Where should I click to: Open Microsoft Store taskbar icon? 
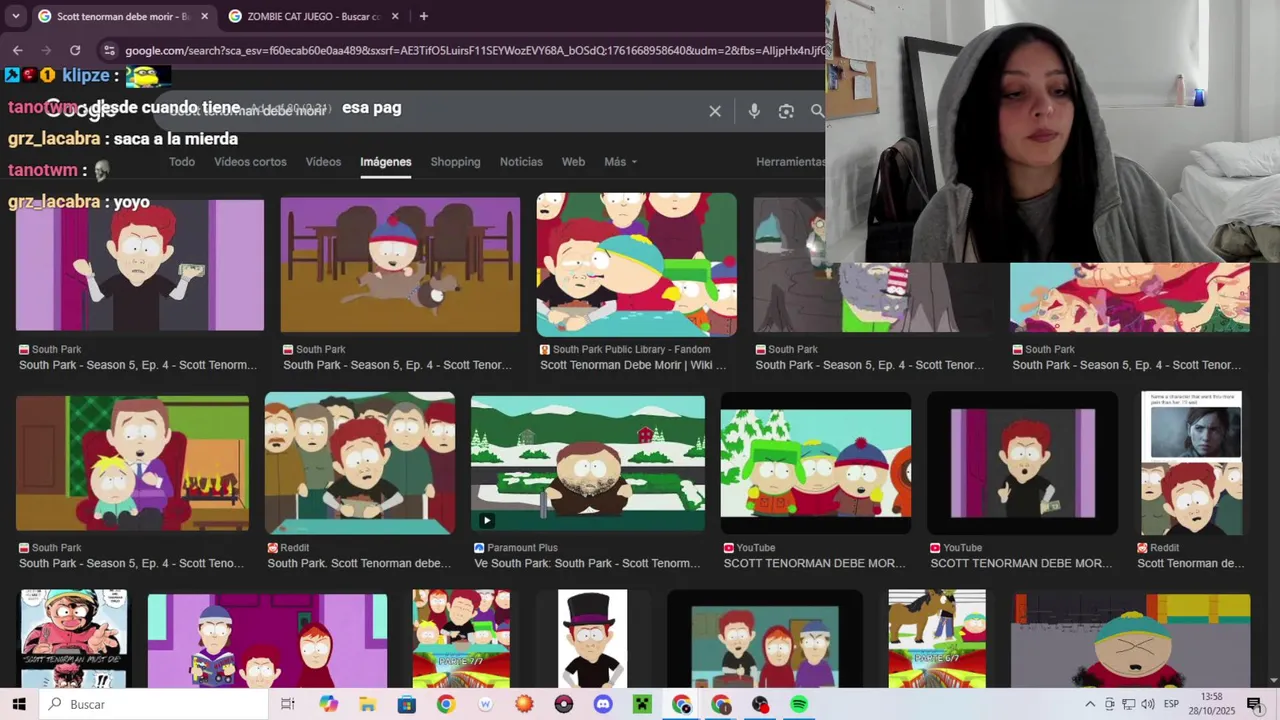click(407, 704)
